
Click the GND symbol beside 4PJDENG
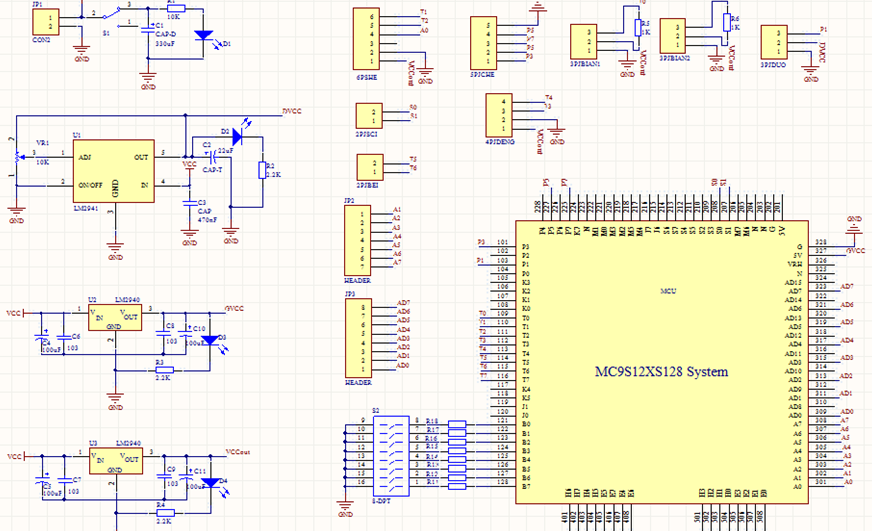[x=557, y=137]
